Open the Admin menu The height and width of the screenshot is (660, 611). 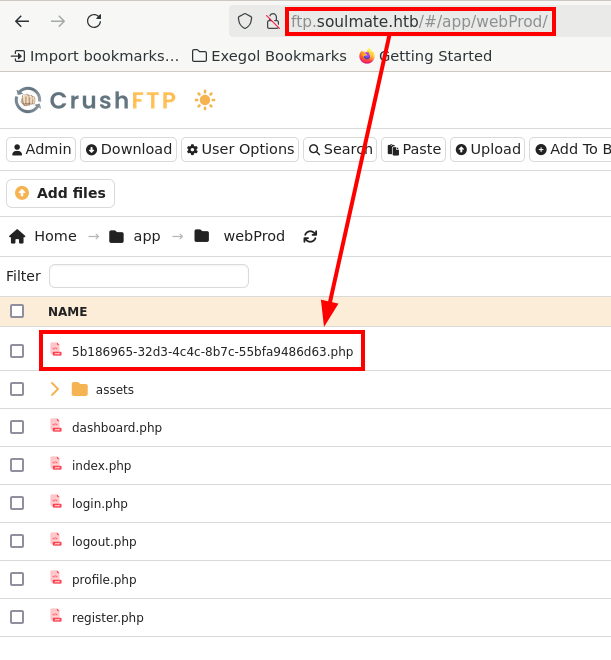[x=41, y=150]
